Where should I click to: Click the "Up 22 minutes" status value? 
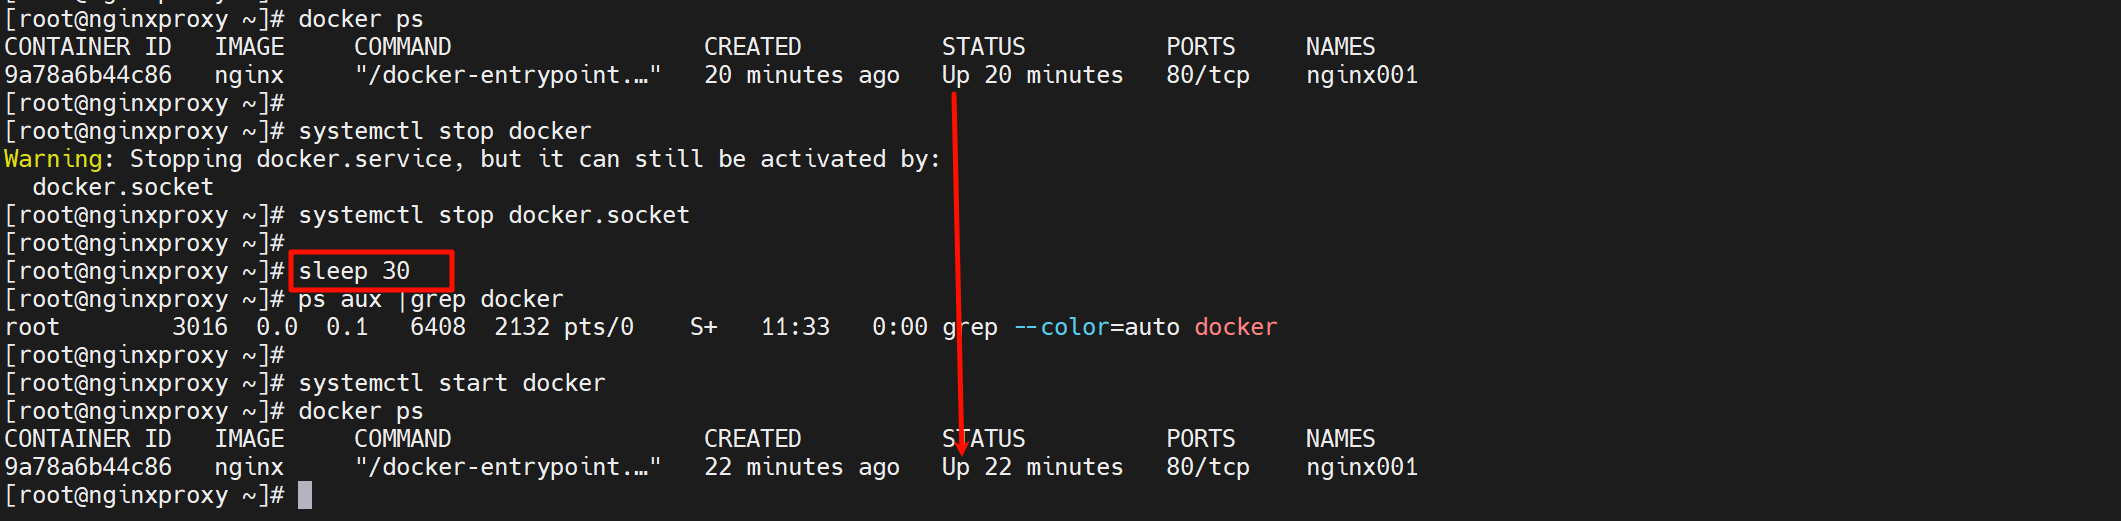point(1032,467)
